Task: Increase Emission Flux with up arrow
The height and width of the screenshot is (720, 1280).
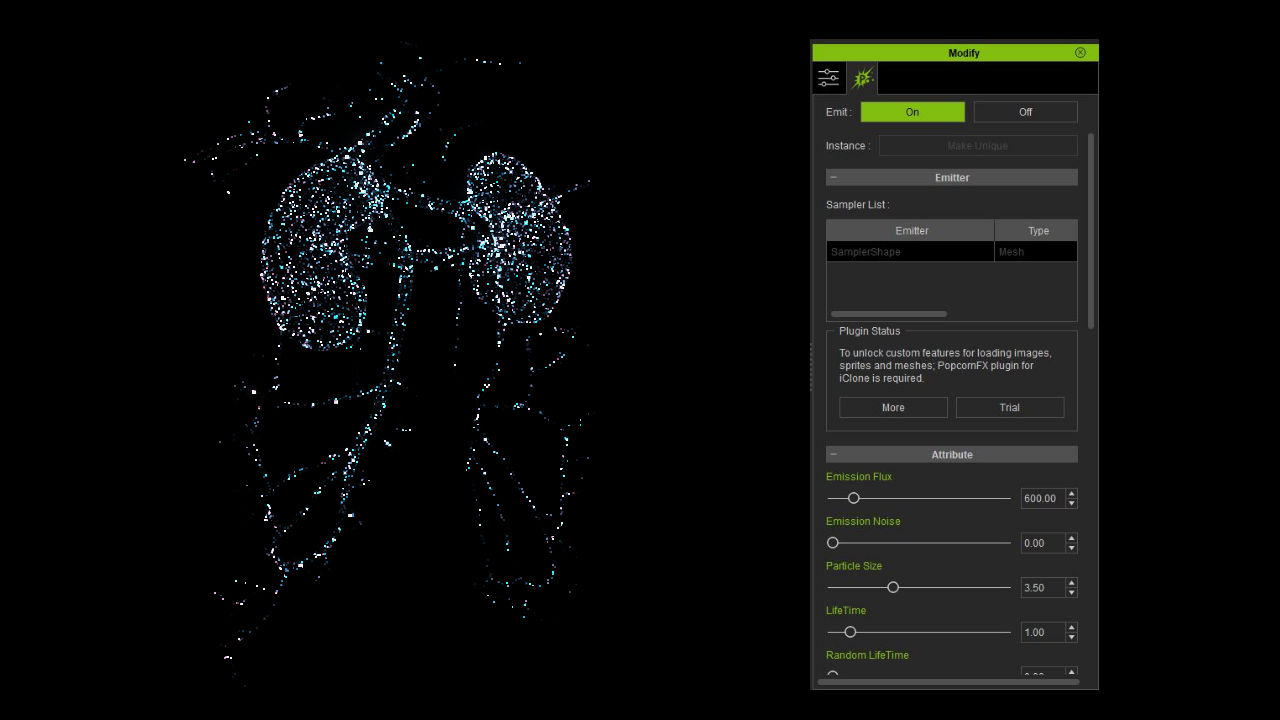Action: point(1071,493)
